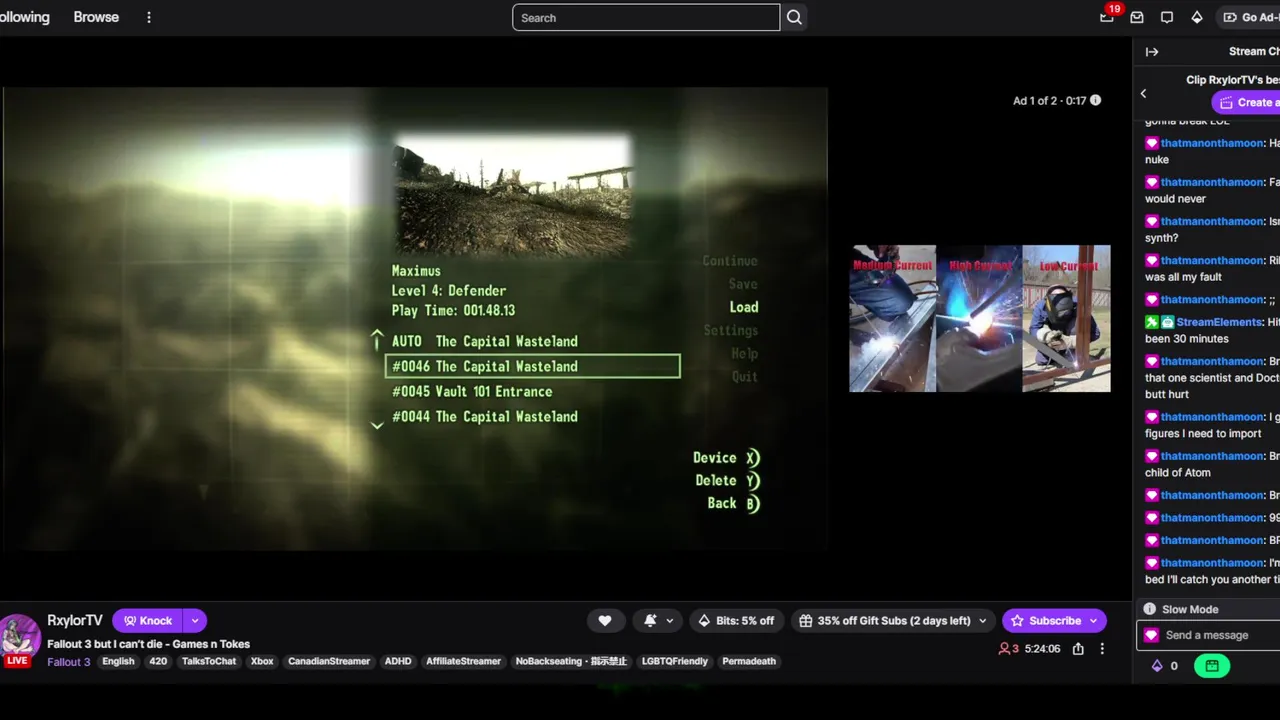Click the English tag

pos(118,662)
